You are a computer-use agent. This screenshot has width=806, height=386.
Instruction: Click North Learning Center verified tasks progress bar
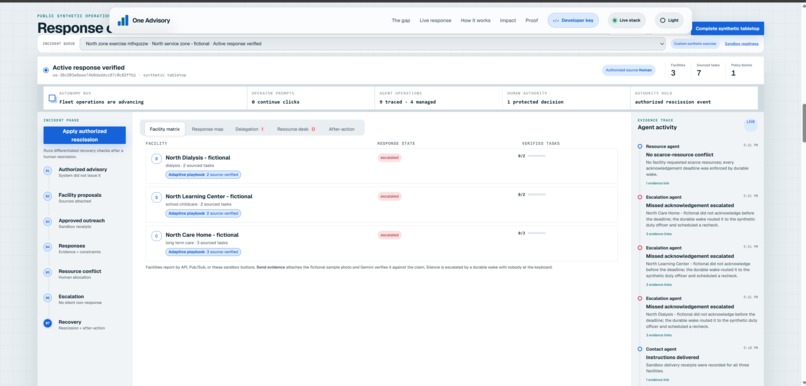click(537, 194)
